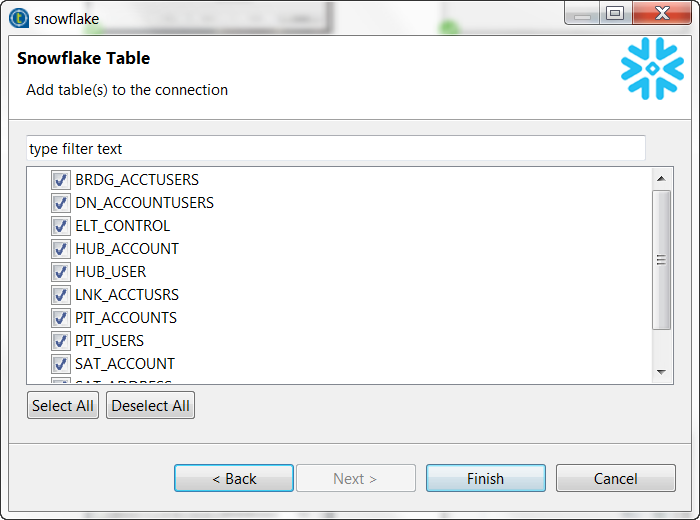This screenshot has height=520, width=700.
Task: Uncheck the ELT_CONTROL table checkbox
Action: pos(61,226)
